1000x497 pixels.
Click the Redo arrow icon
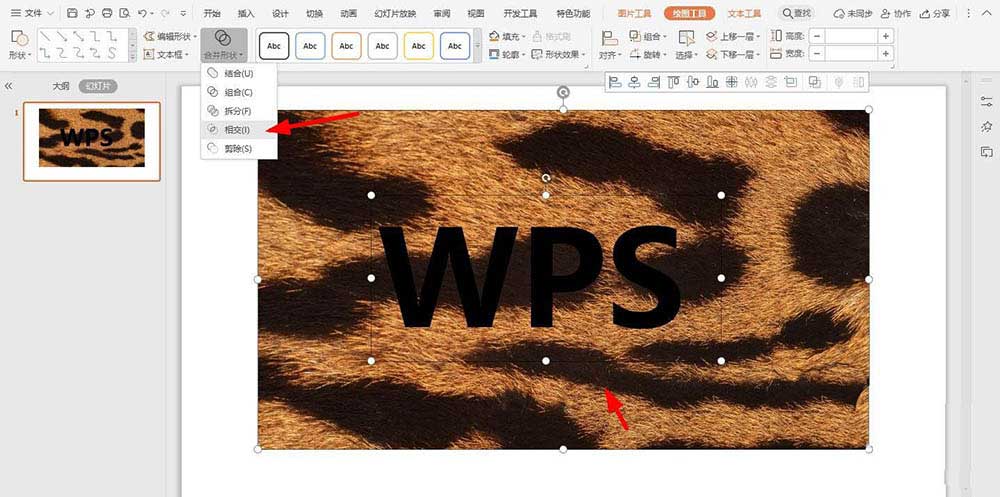(165, 13)
